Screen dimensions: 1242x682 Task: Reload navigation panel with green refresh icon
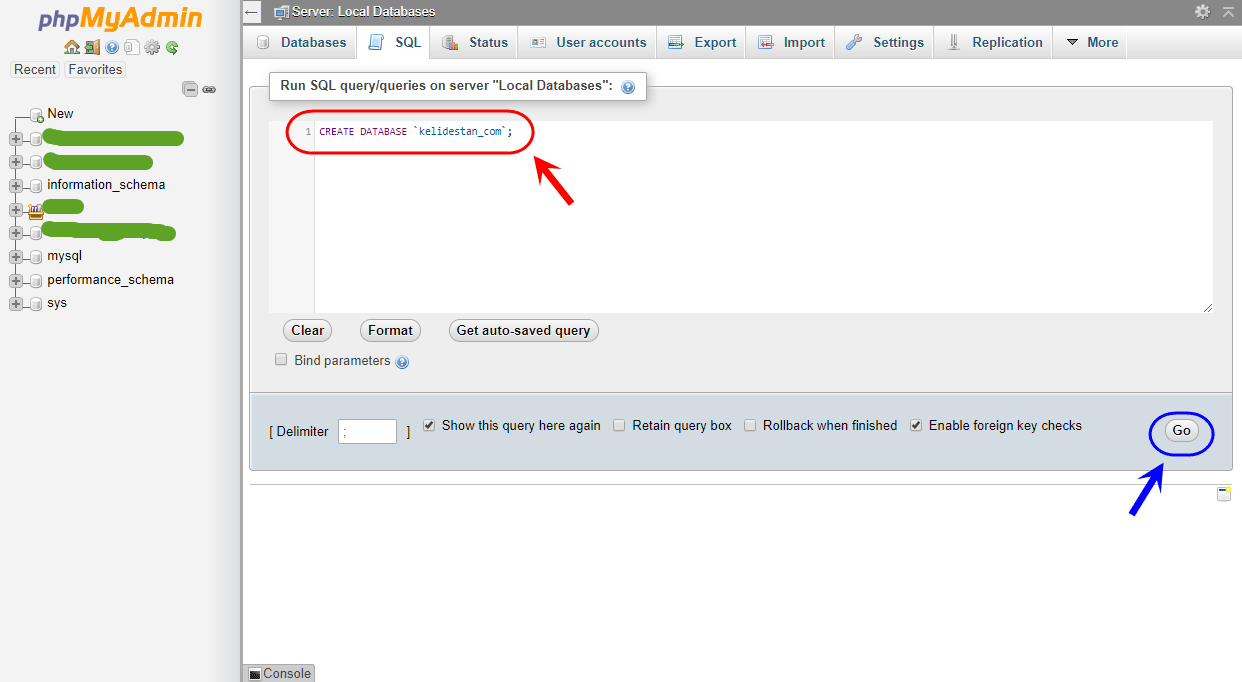[x=172, y=47]
